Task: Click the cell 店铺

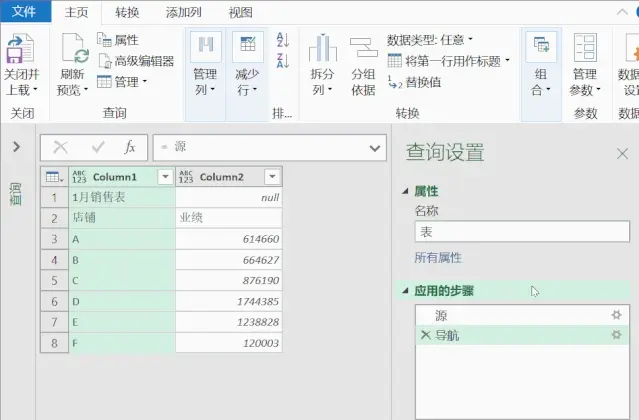Action: pyautogui.click(x=122, y=218)
